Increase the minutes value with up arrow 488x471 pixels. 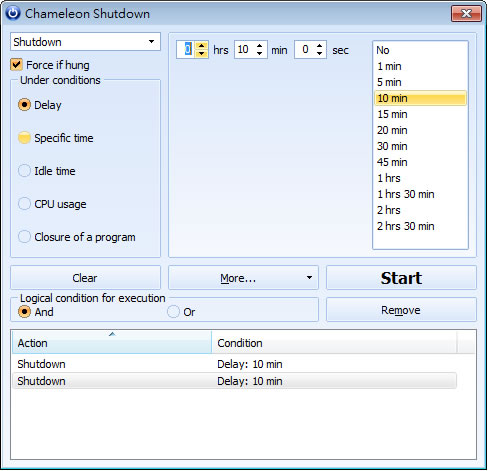260,46
